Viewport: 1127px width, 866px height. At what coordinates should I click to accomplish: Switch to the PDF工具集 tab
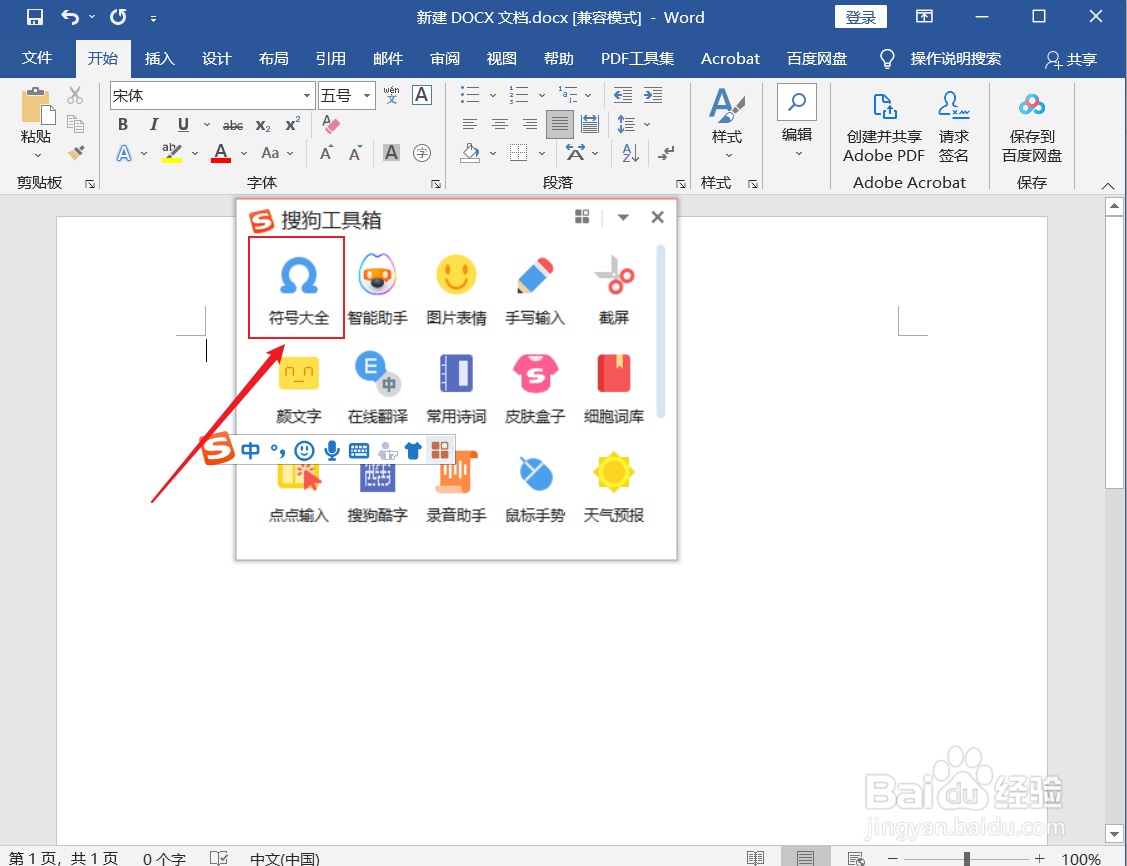coord(638,59)
